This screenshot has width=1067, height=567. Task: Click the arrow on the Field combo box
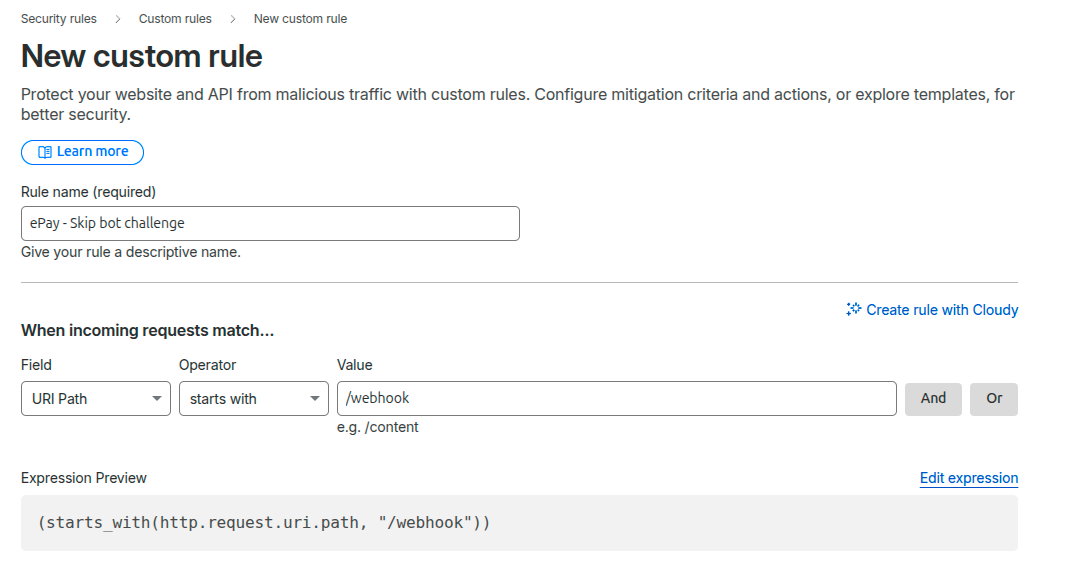[157, 399]
